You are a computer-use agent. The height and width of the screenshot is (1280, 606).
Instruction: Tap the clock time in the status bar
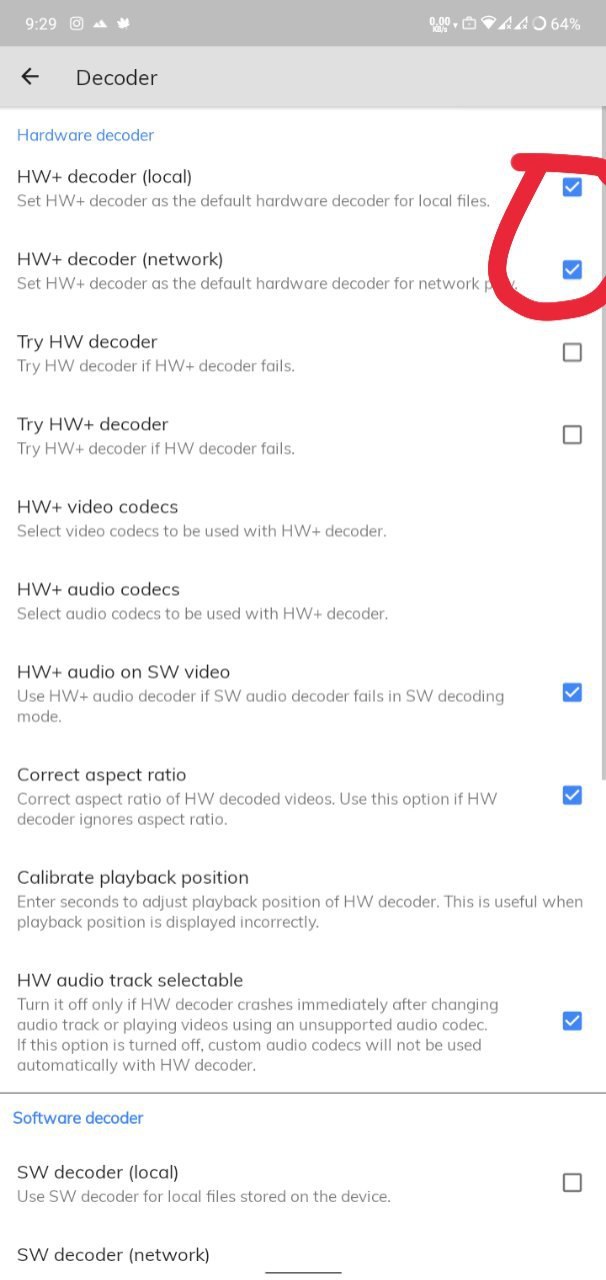pos(41,23)
